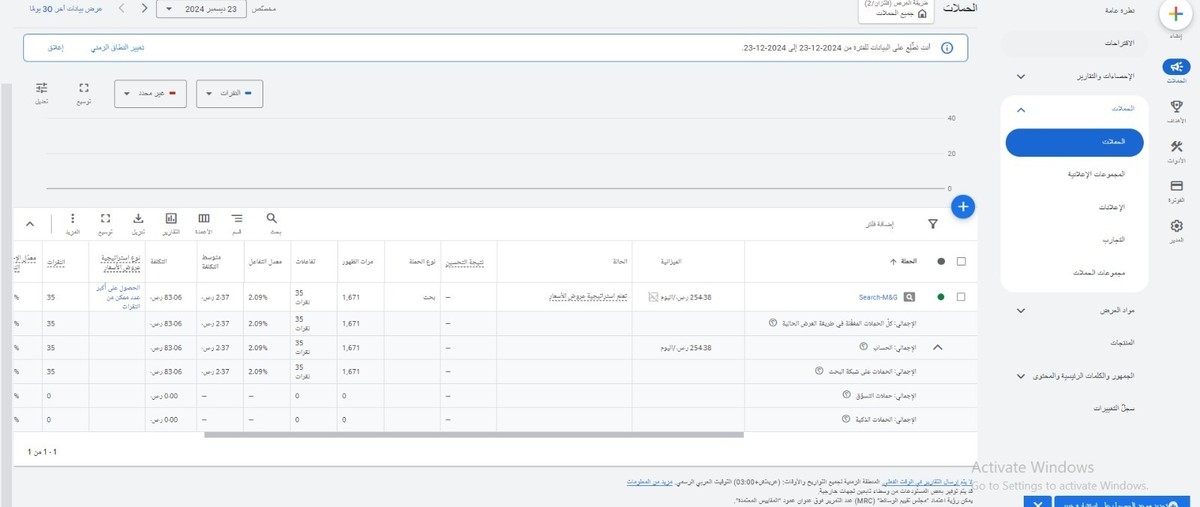Click help icon next to smart campaigns total

[x=846, y=420]
